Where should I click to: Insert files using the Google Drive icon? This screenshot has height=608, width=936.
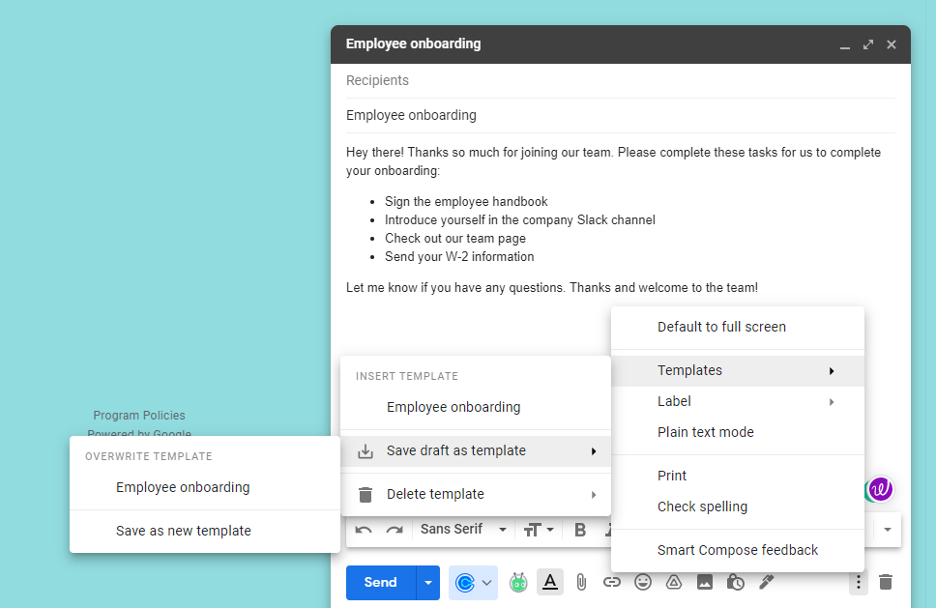pyautogui.click(x=674, y=582)
